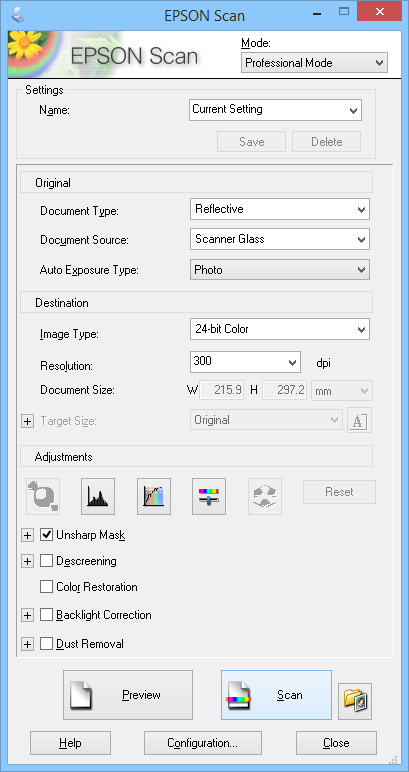The width and height of the screenshot is (409, 772).
Task: Expand the Descreening options
Action: pos(28,561)
